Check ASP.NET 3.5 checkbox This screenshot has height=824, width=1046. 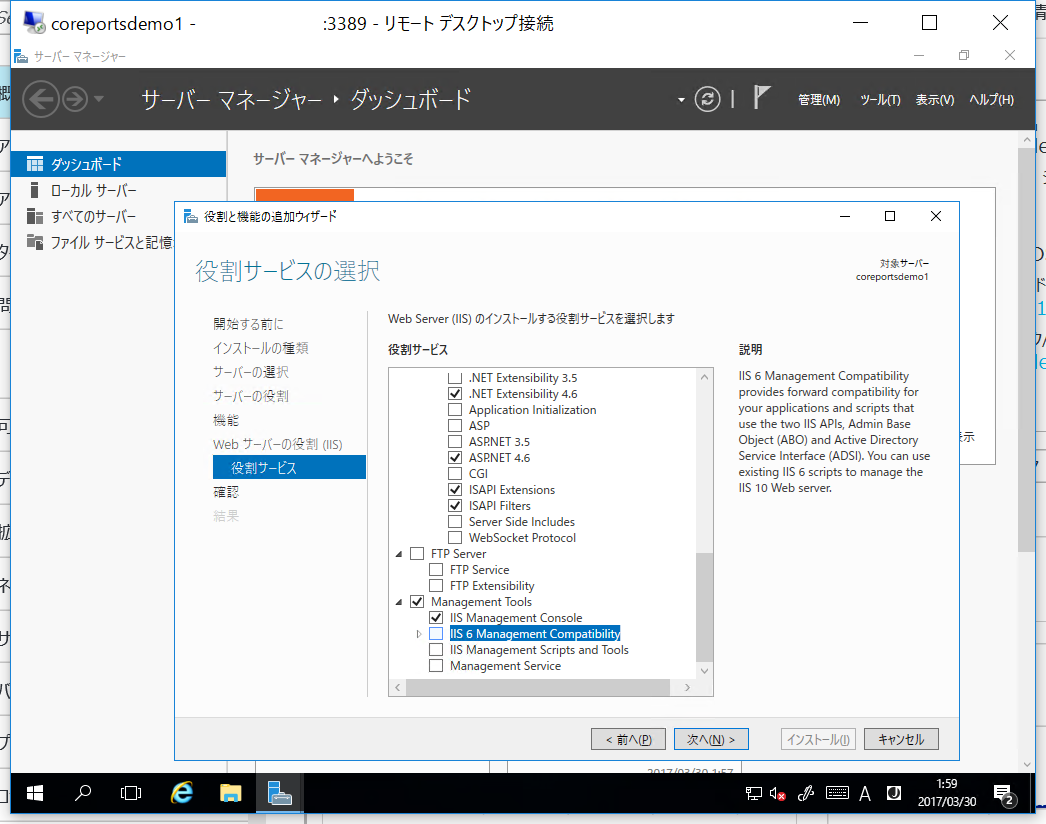click(x=455, y=442)
